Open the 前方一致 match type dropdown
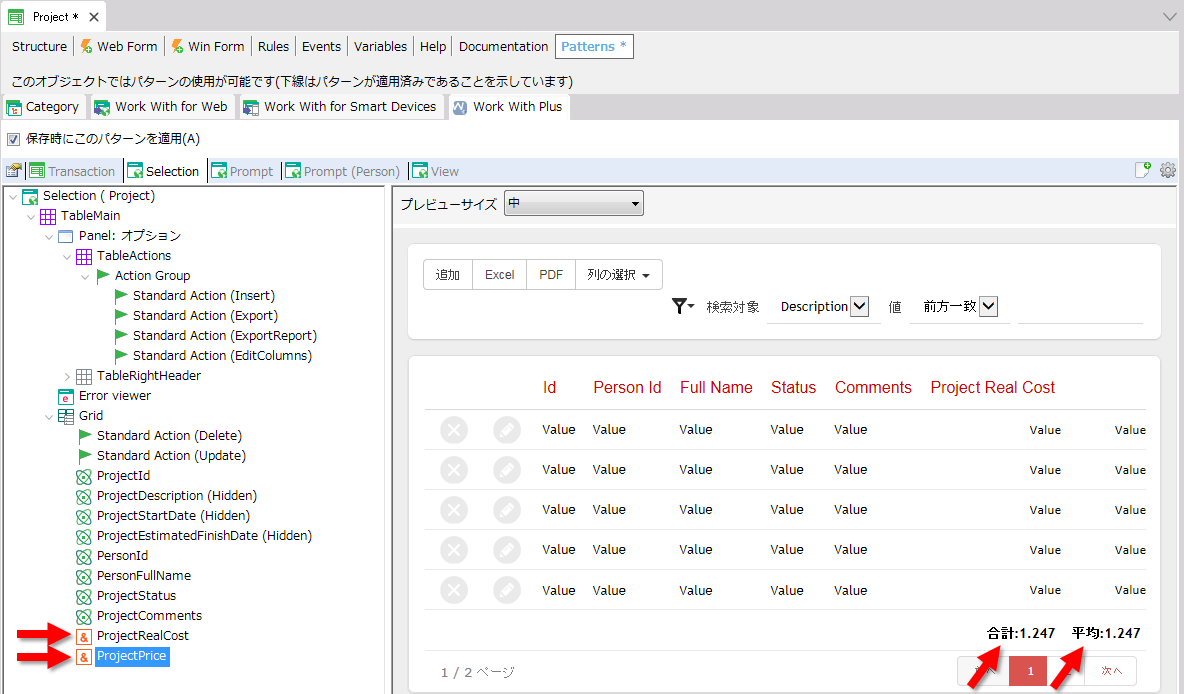The width and height of the screenshot is (1184, 694). [x=988, y=306]
